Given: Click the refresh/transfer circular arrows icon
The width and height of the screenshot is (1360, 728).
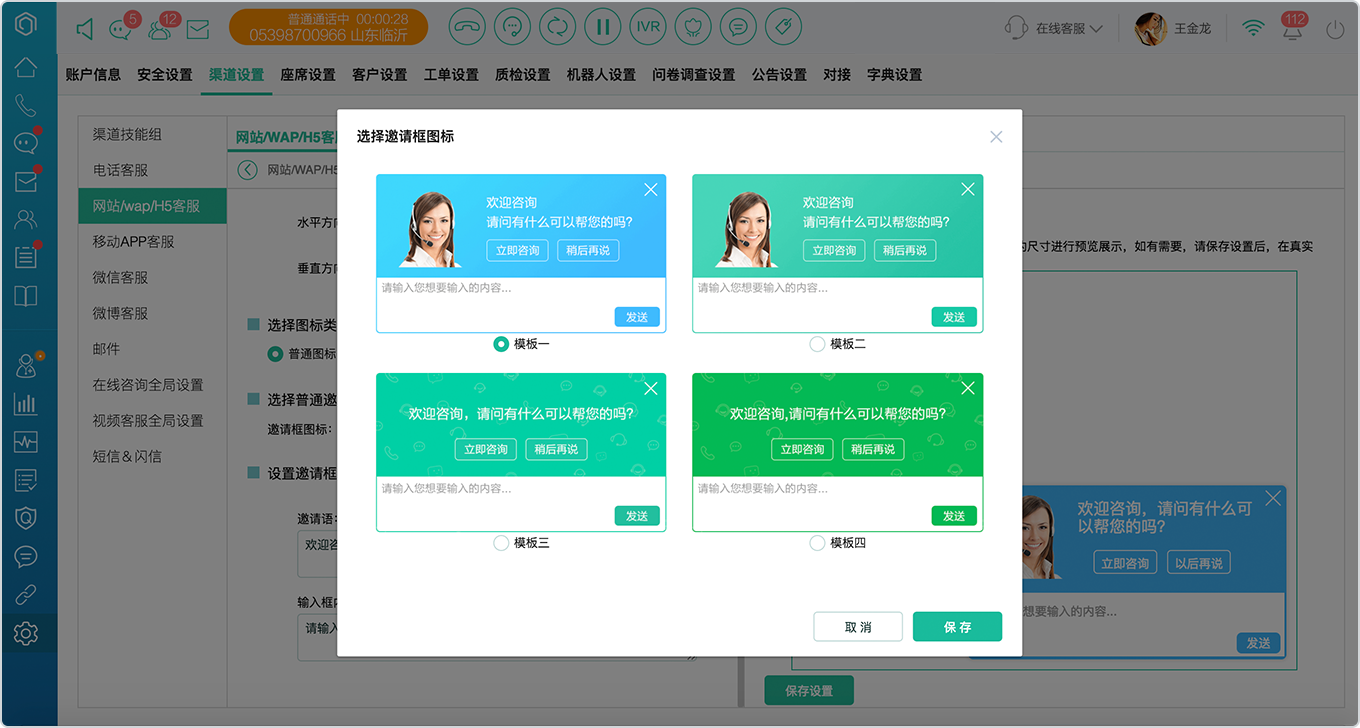Looking at the screenshot, I should coord(557,27).
